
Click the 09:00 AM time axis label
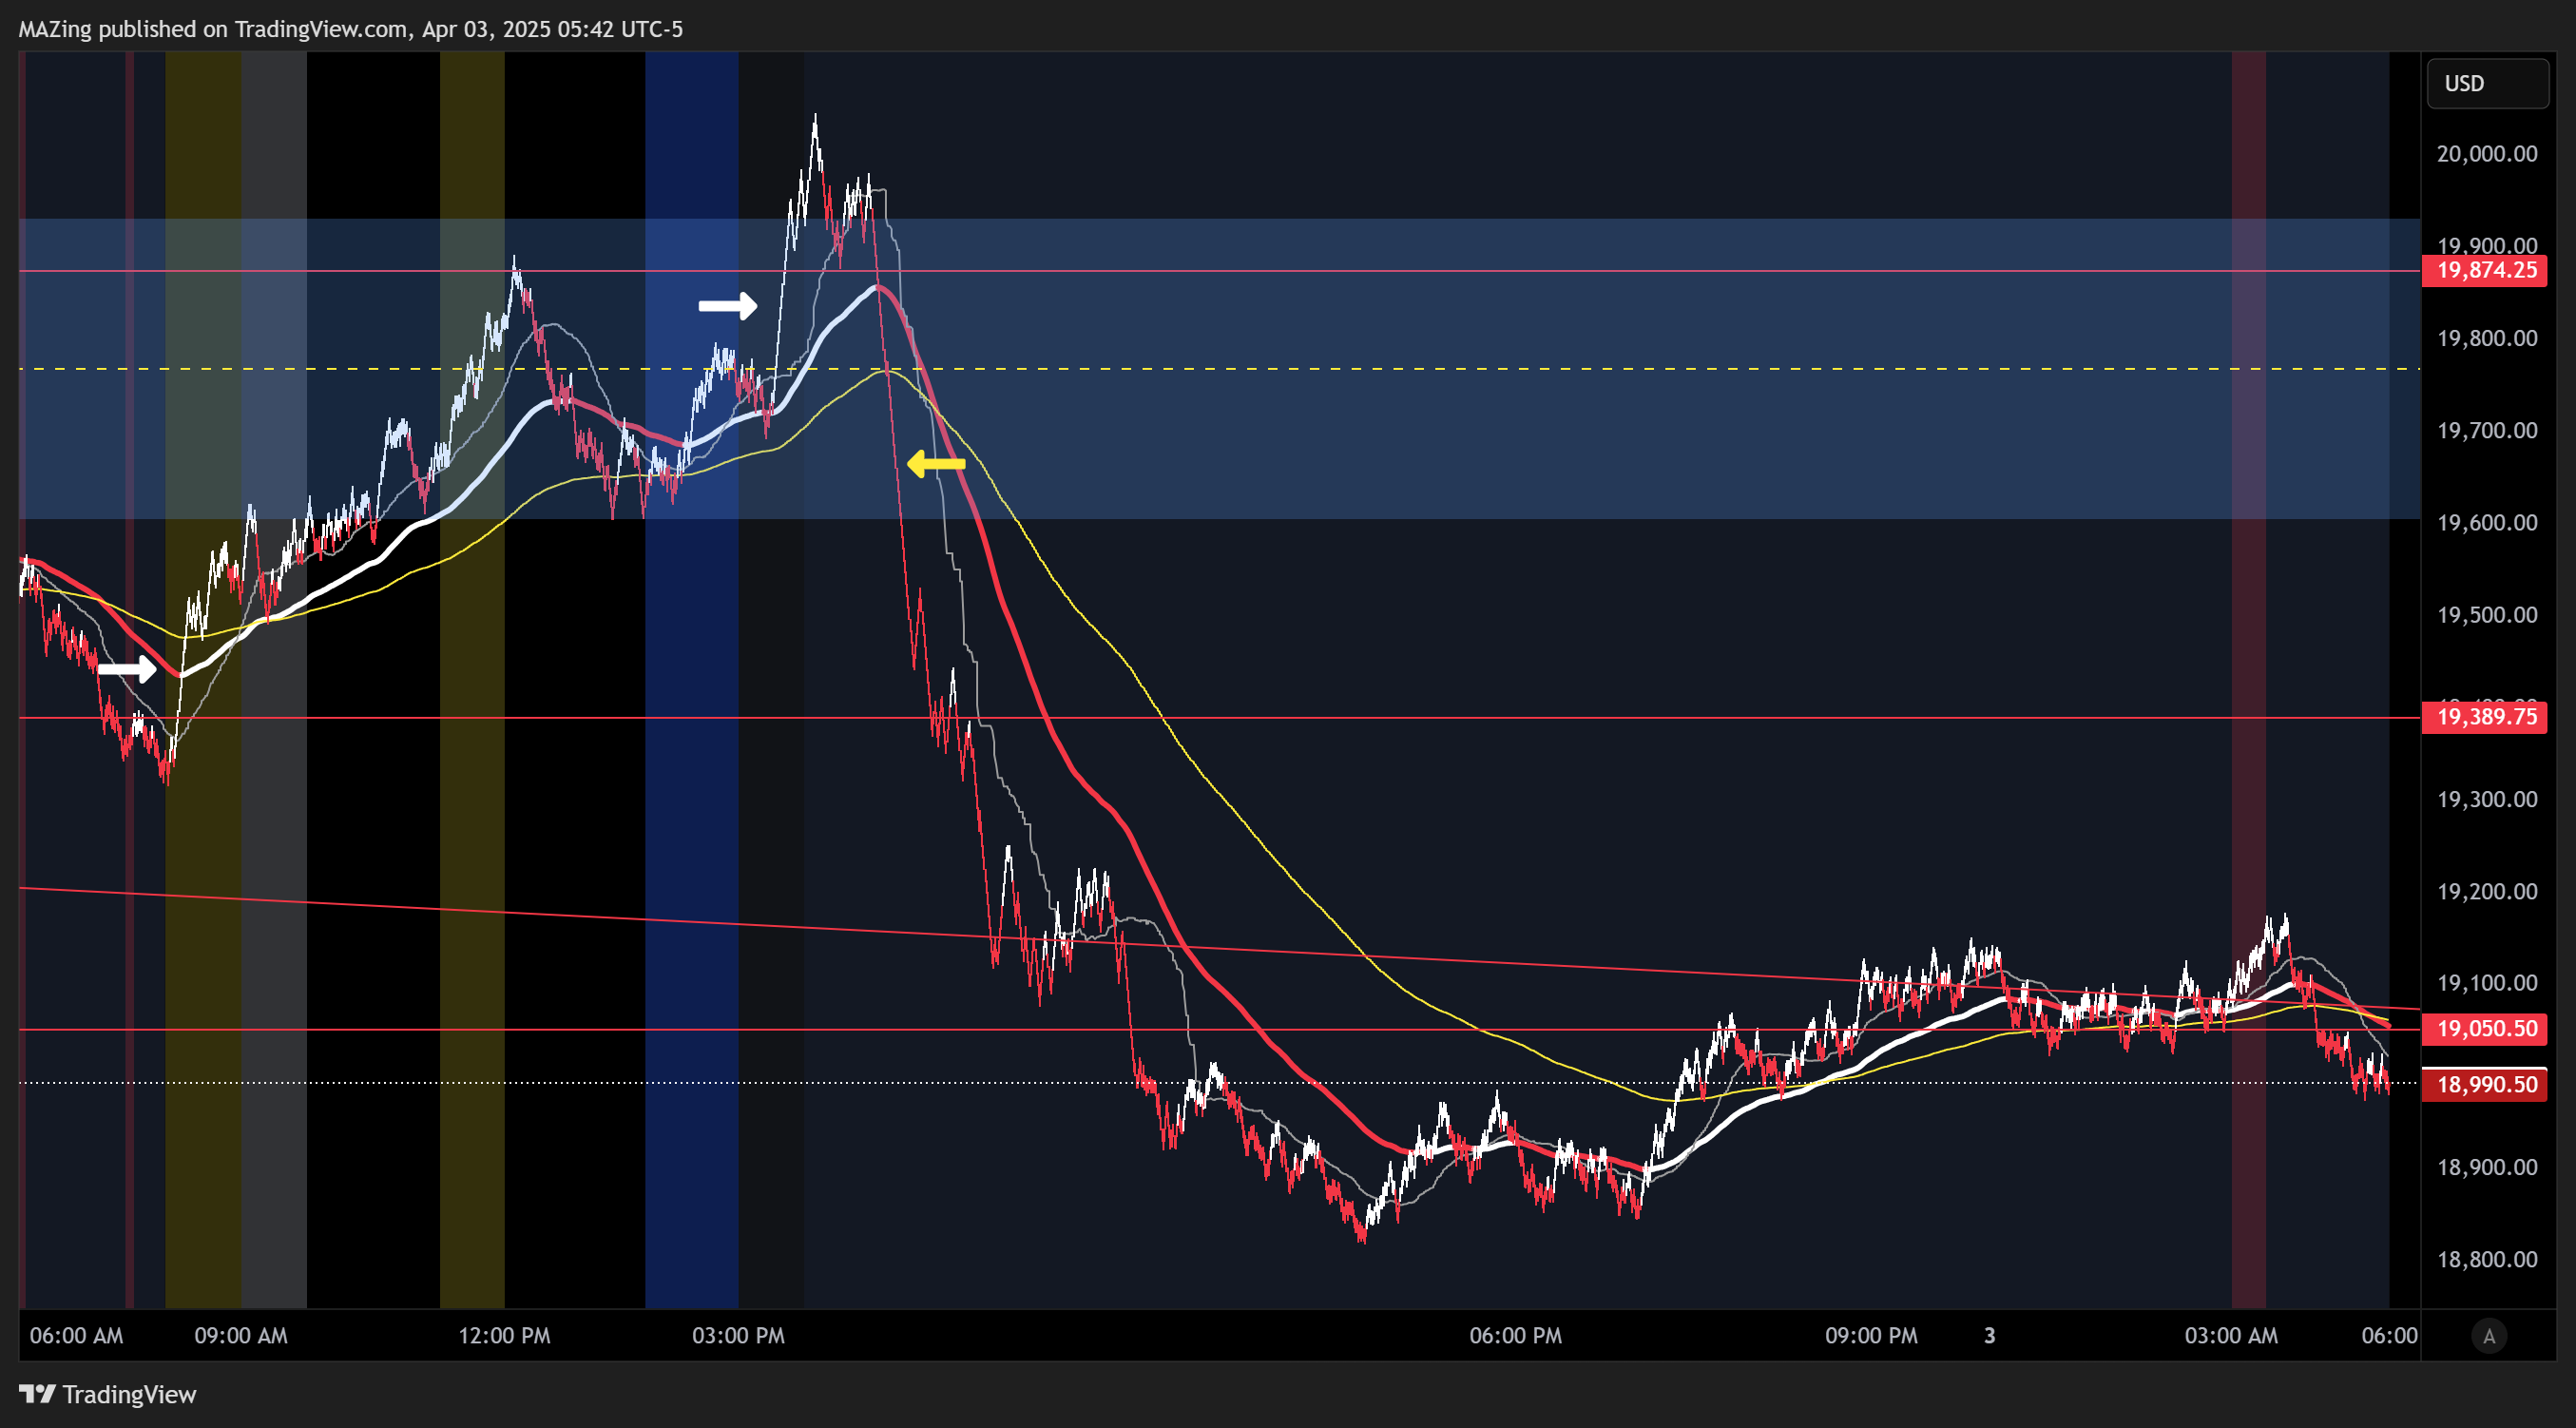(x=241, y=1336)
